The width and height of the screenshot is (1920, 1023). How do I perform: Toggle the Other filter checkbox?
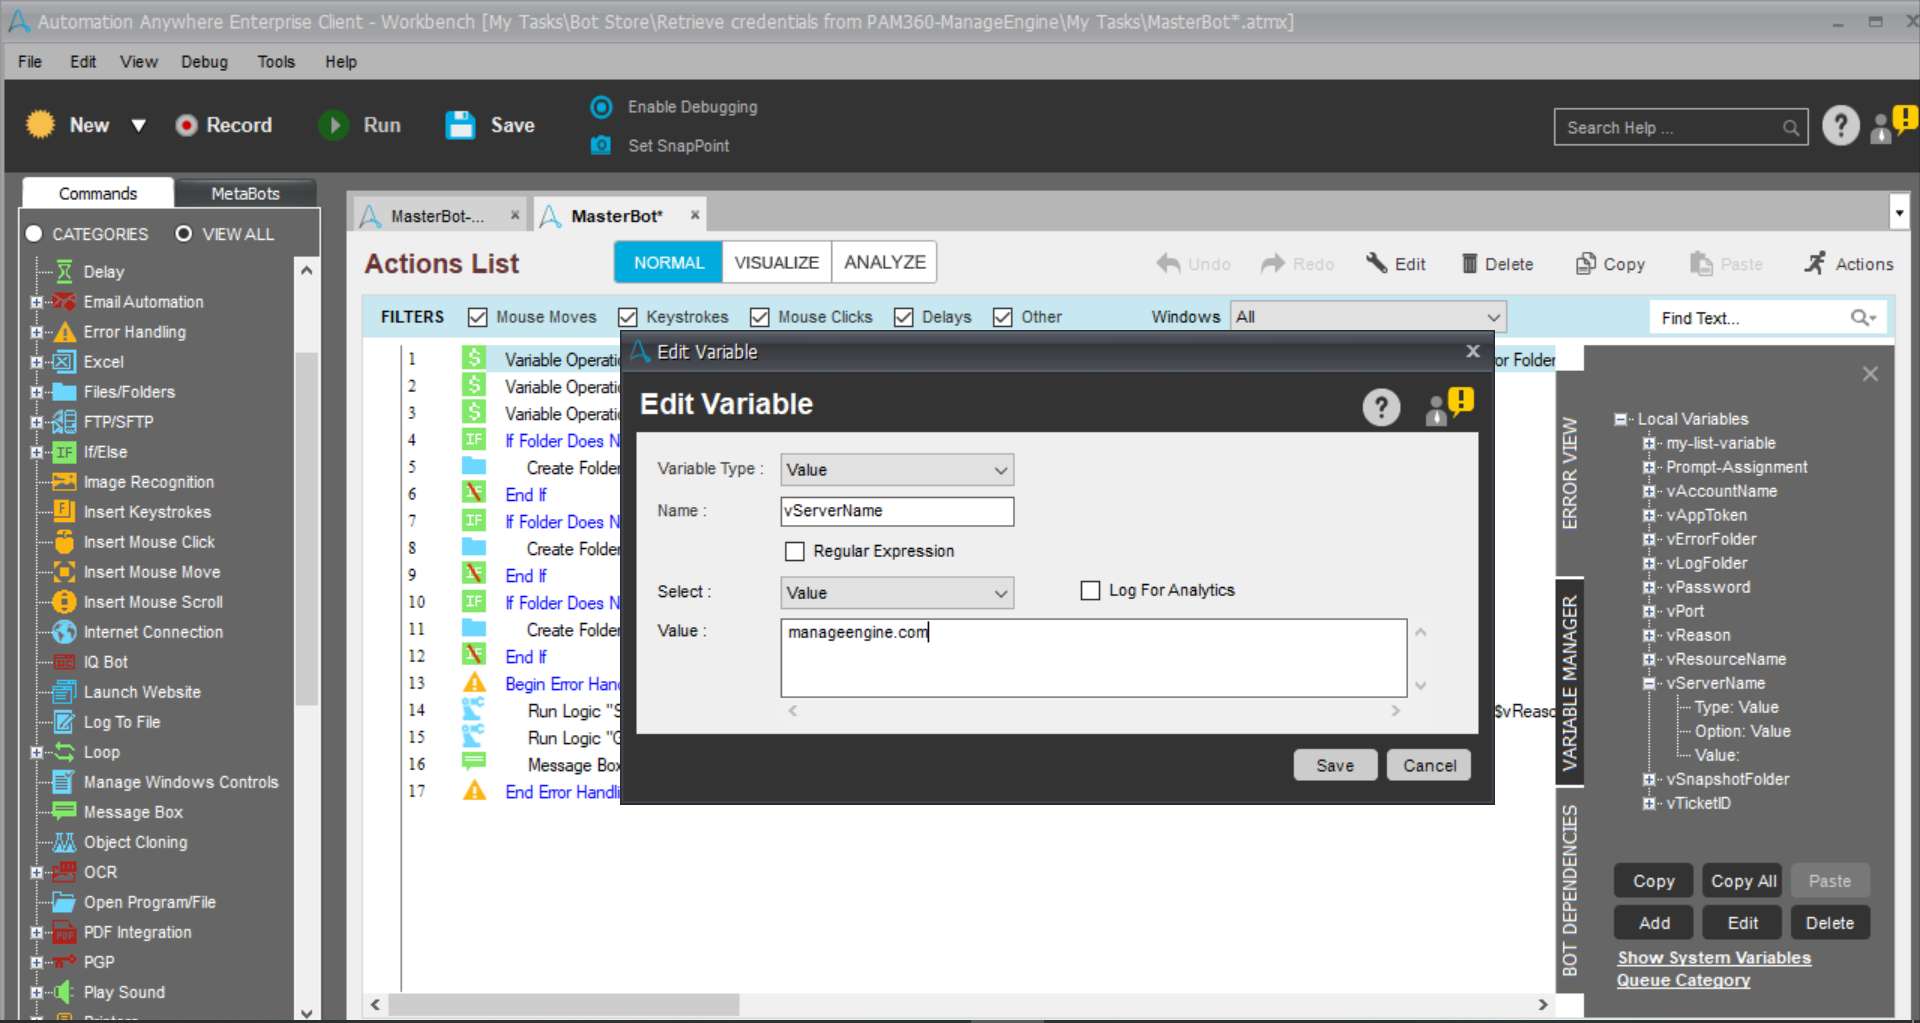coord(1003,317)
